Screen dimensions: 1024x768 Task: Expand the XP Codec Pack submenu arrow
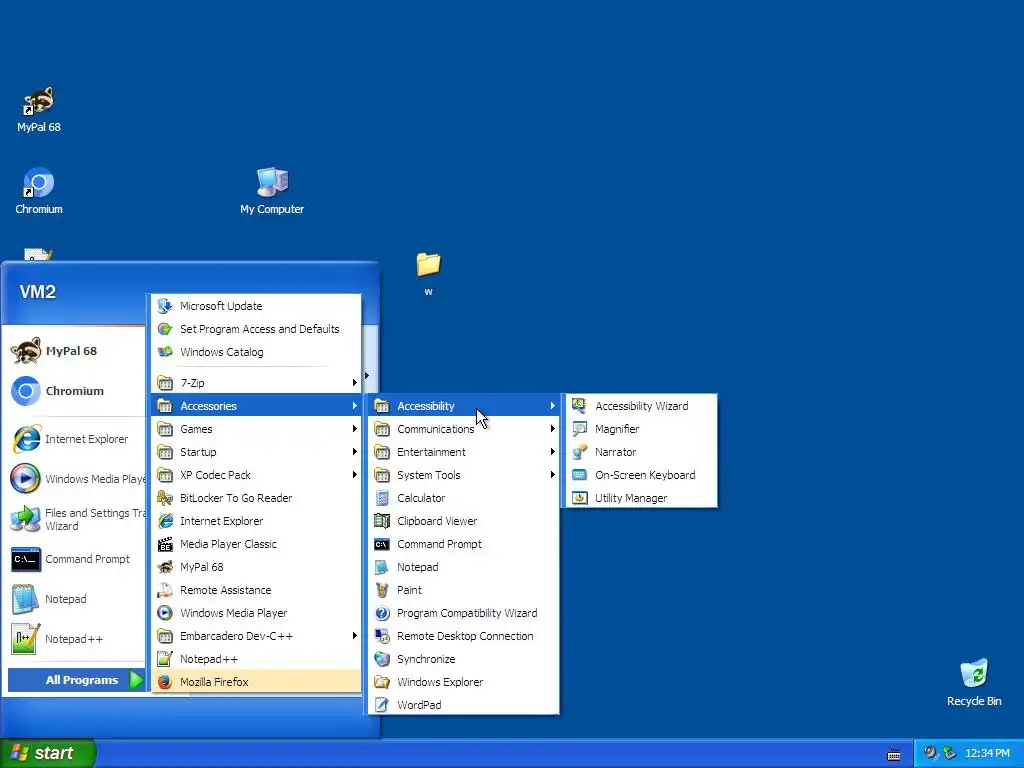pyautogui.click(x=355, y=475)
